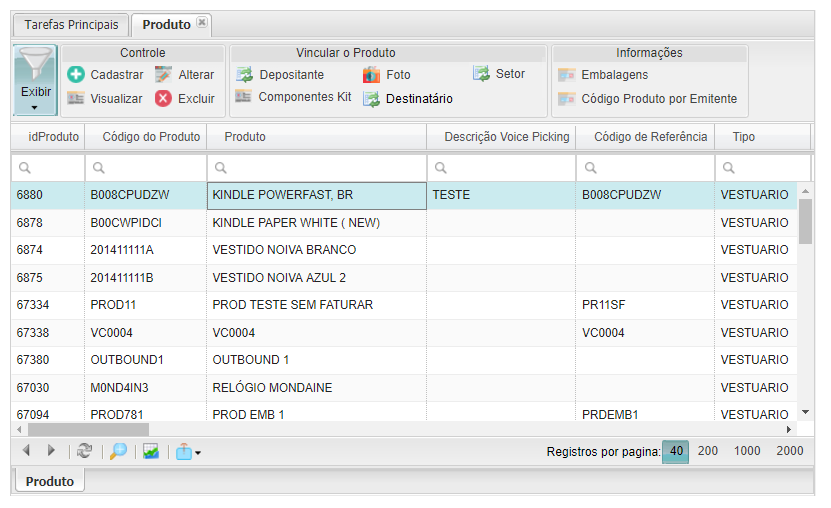The height and width of the screenshot is (508, 831).
Task: Sort by Descrição Voice Picking header
Action: (x=501, y=137)
